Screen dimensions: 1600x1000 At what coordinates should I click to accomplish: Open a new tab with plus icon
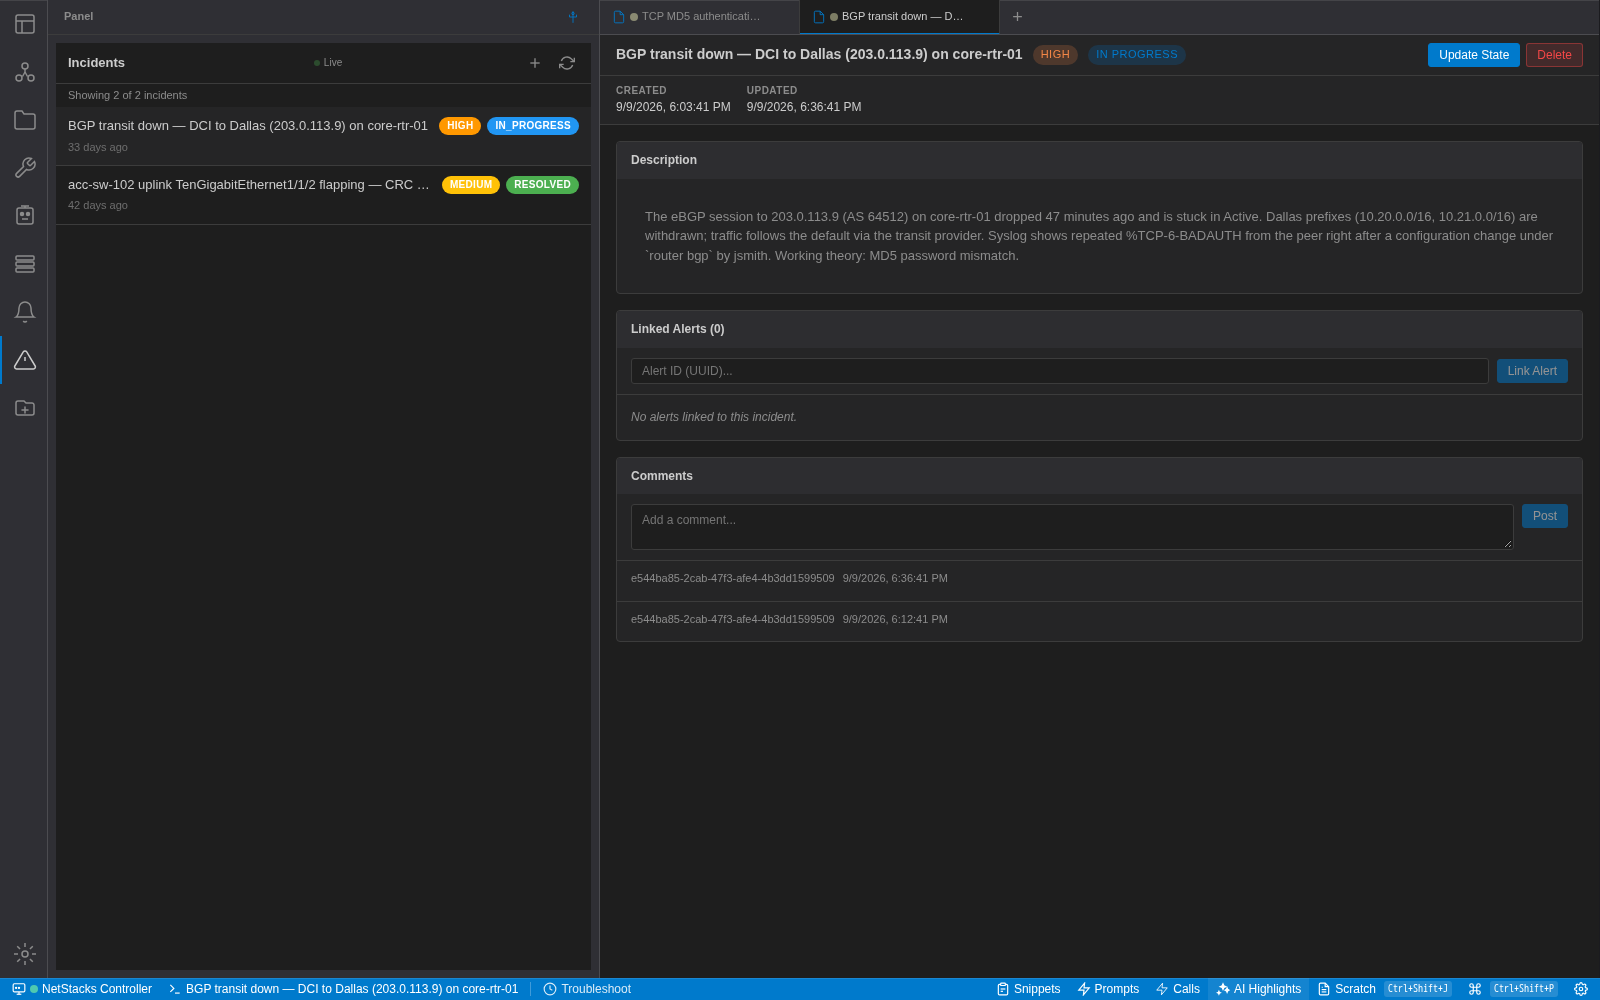tap(1017, 17)
